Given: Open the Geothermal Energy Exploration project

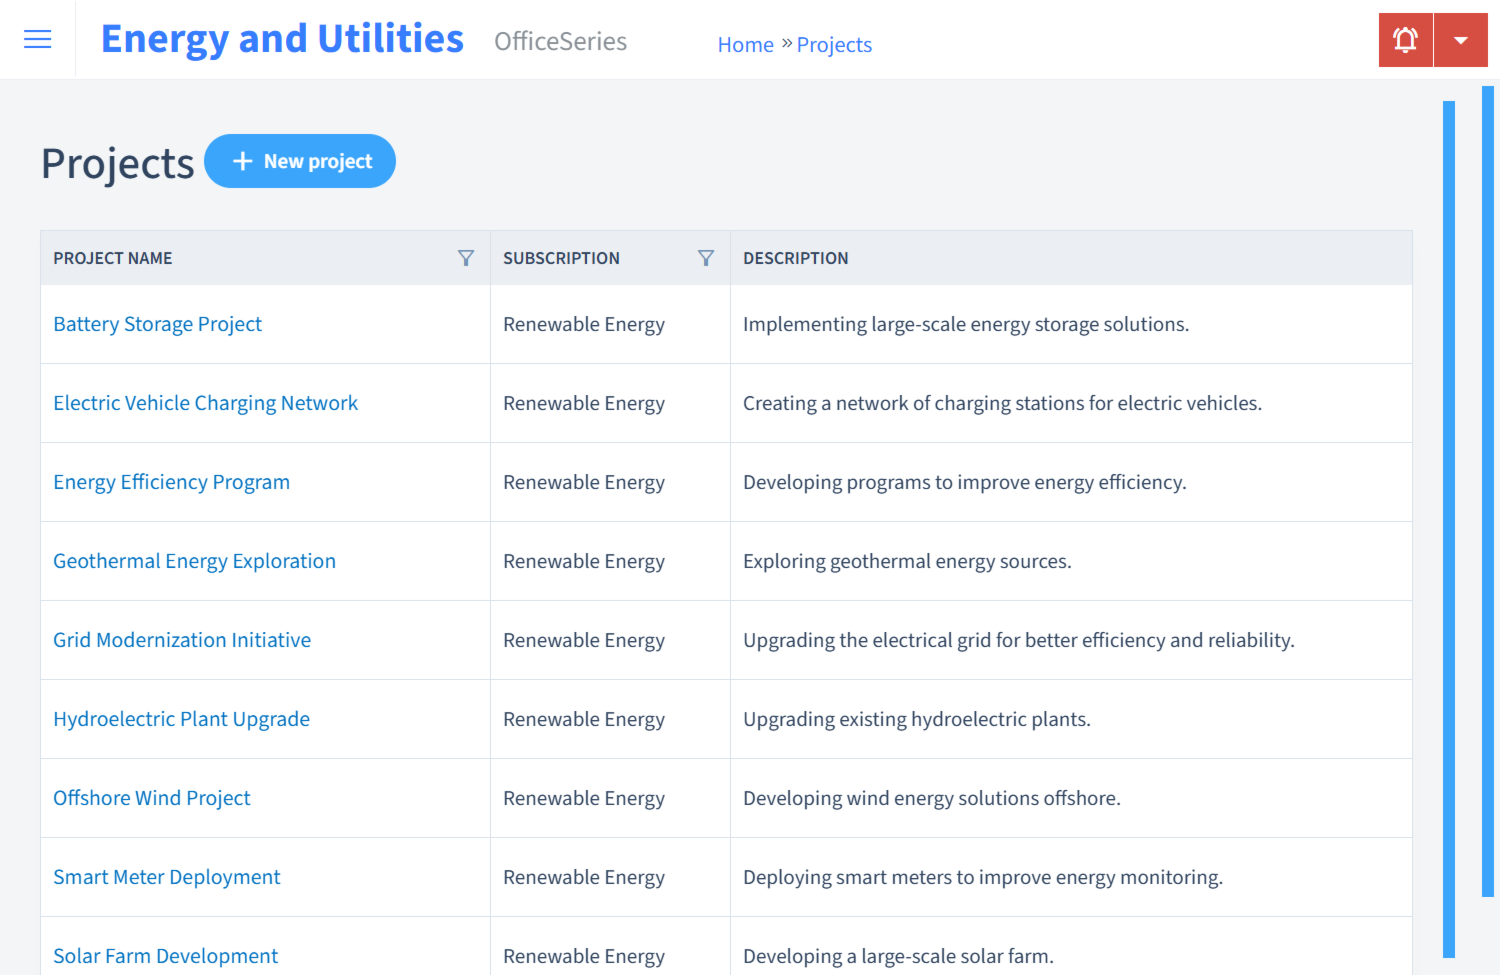Looking at the screenshot, I should [x=194, y=561].
